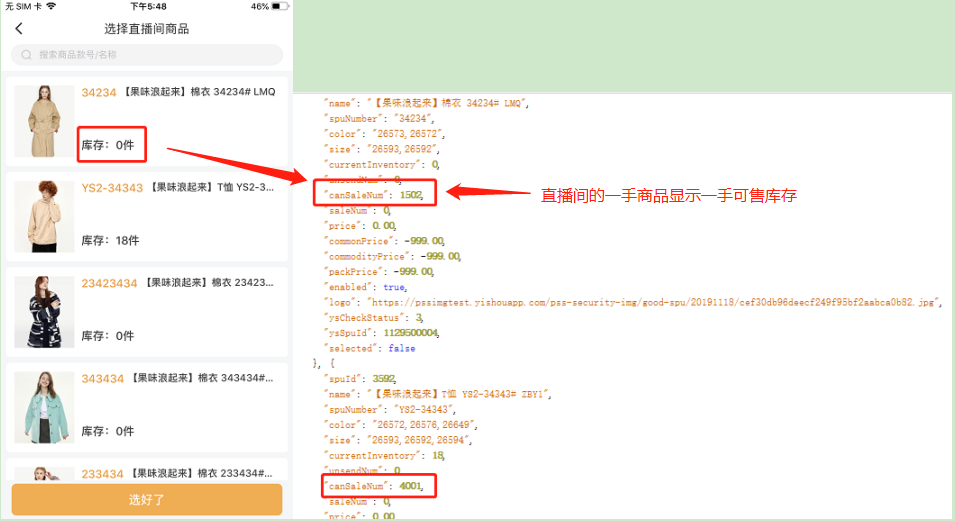Select product number 343434
The height and width of the screenshot is (521, 955).
(102, 379)
